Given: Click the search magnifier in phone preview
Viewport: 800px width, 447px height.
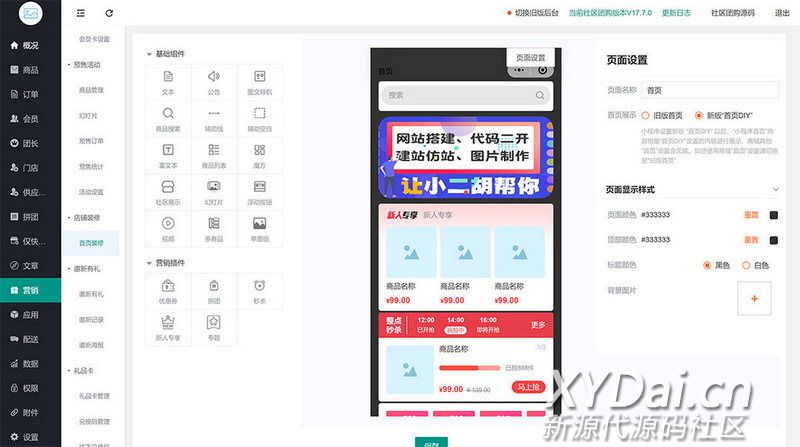Looking at the screenshot, I should [x=540, y=95].
